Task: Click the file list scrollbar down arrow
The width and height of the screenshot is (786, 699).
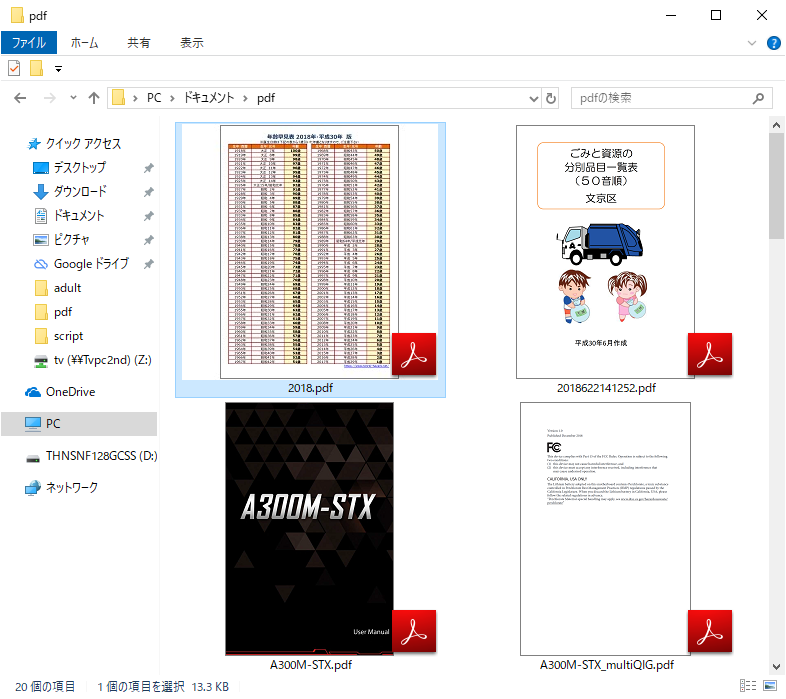Action: (776, 666)
